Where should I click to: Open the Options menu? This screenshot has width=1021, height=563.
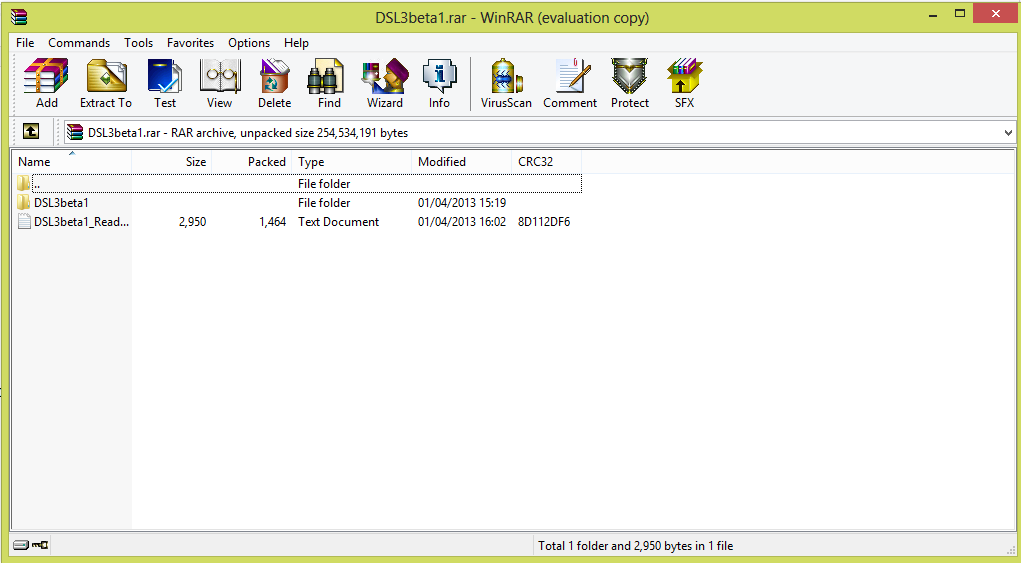pyautogui.click(x=249, y=43)
